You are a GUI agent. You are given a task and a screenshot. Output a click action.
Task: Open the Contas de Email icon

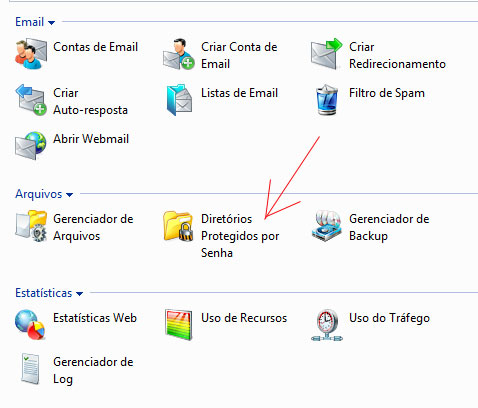click(31, 54)
